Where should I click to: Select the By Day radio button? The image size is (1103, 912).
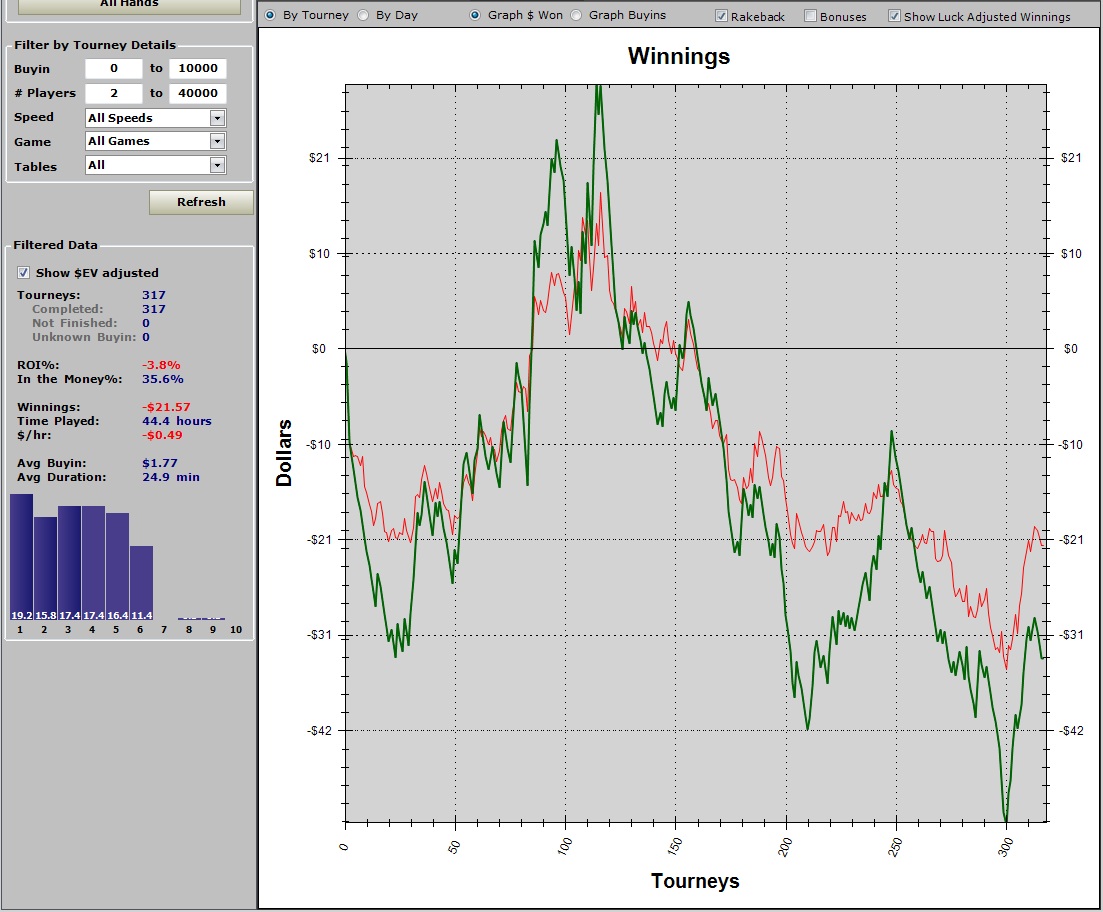[364, 15]
